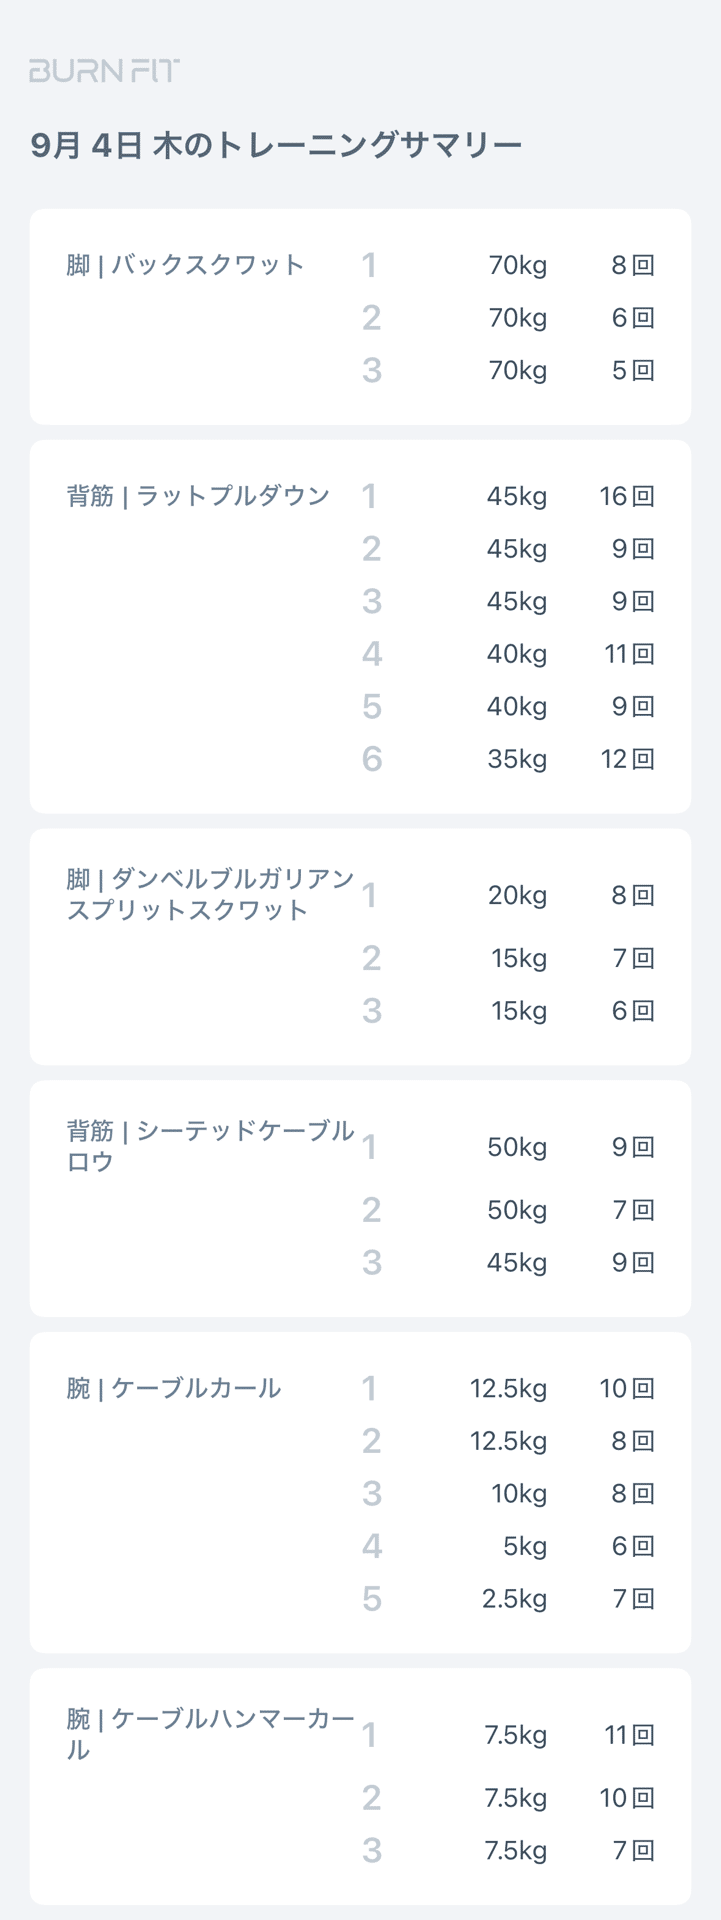Open the ダンベルブルガリアンスプリットスクワット exercise title
721x1920 pixels.
[x=210, y=894]
